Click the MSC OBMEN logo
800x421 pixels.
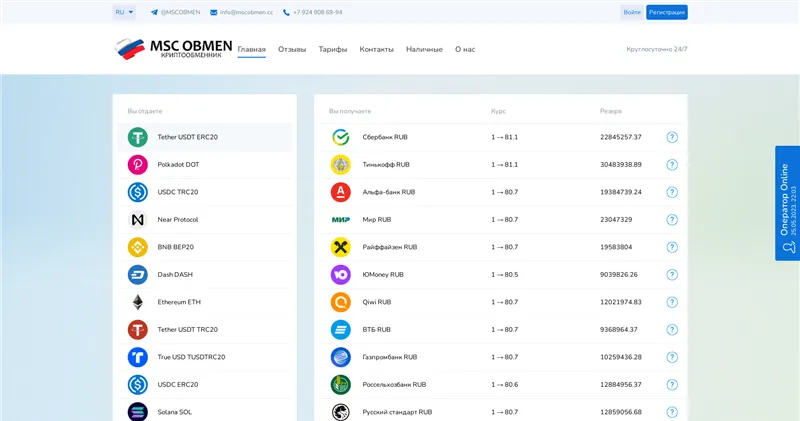pos(173,49)
